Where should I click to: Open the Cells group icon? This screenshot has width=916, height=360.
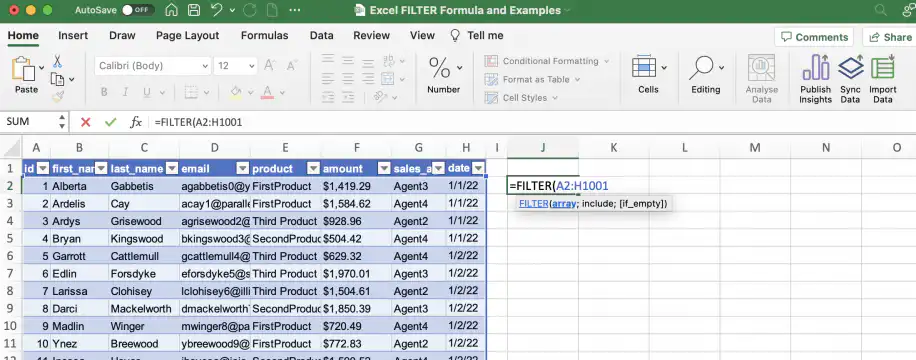click(644, 67)
